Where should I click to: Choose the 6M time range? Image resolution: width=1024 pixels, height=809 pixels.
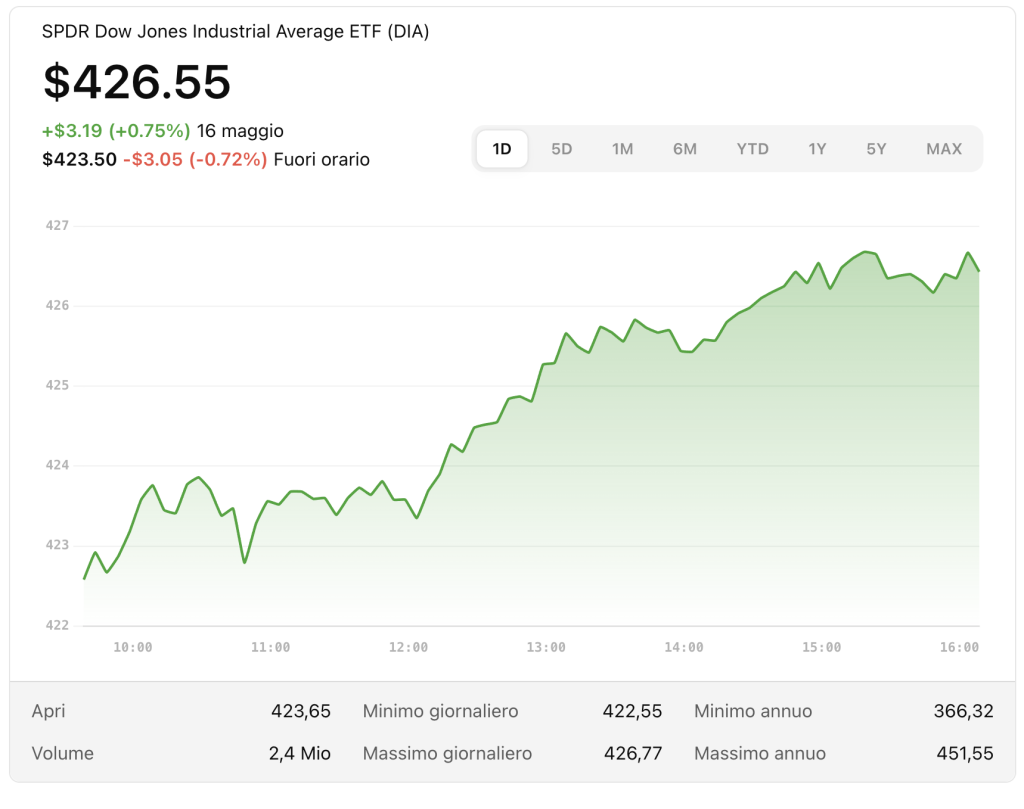(x=684, y=149)
